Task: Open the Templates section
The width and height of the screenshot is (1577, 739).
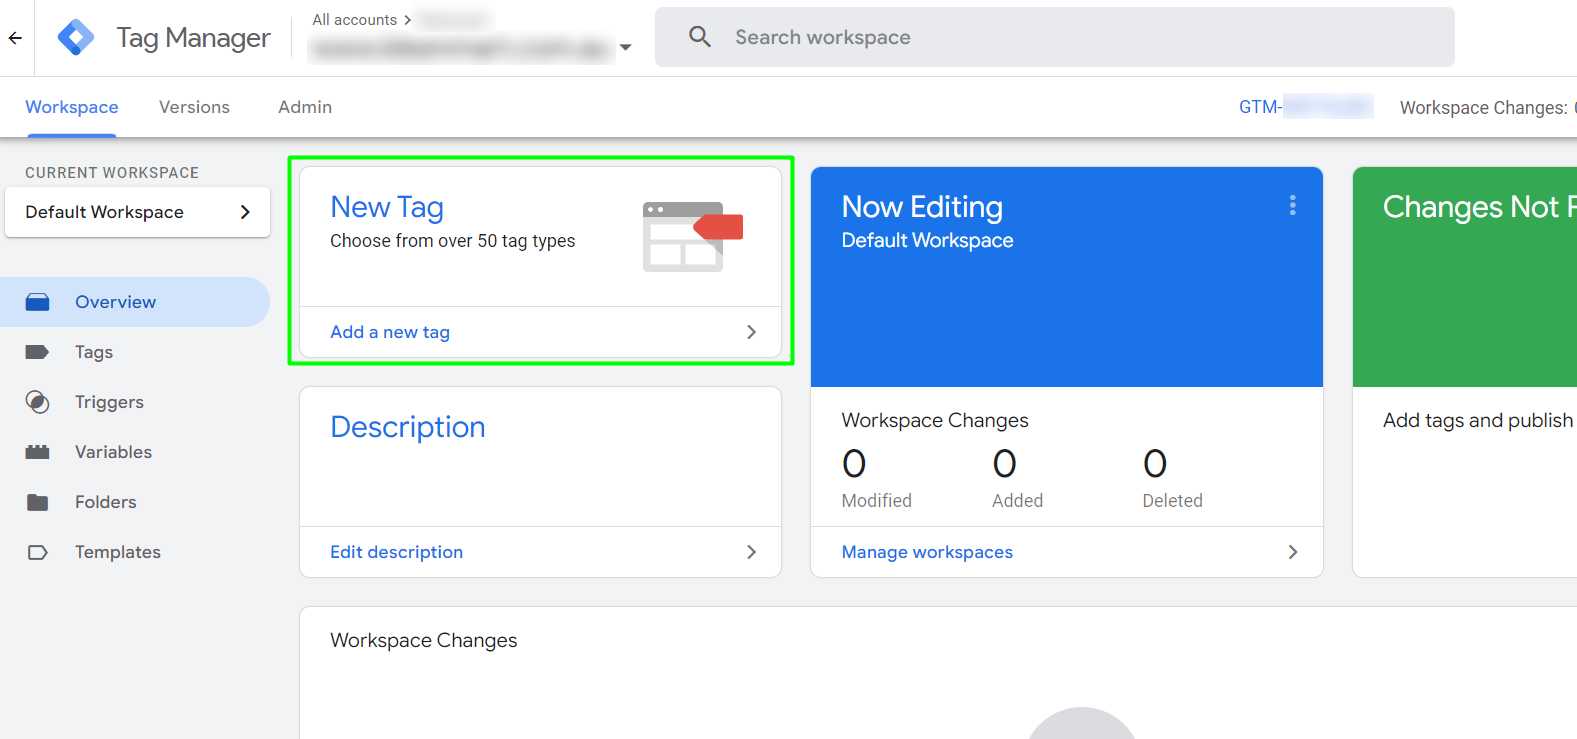Action: (117, 552)
